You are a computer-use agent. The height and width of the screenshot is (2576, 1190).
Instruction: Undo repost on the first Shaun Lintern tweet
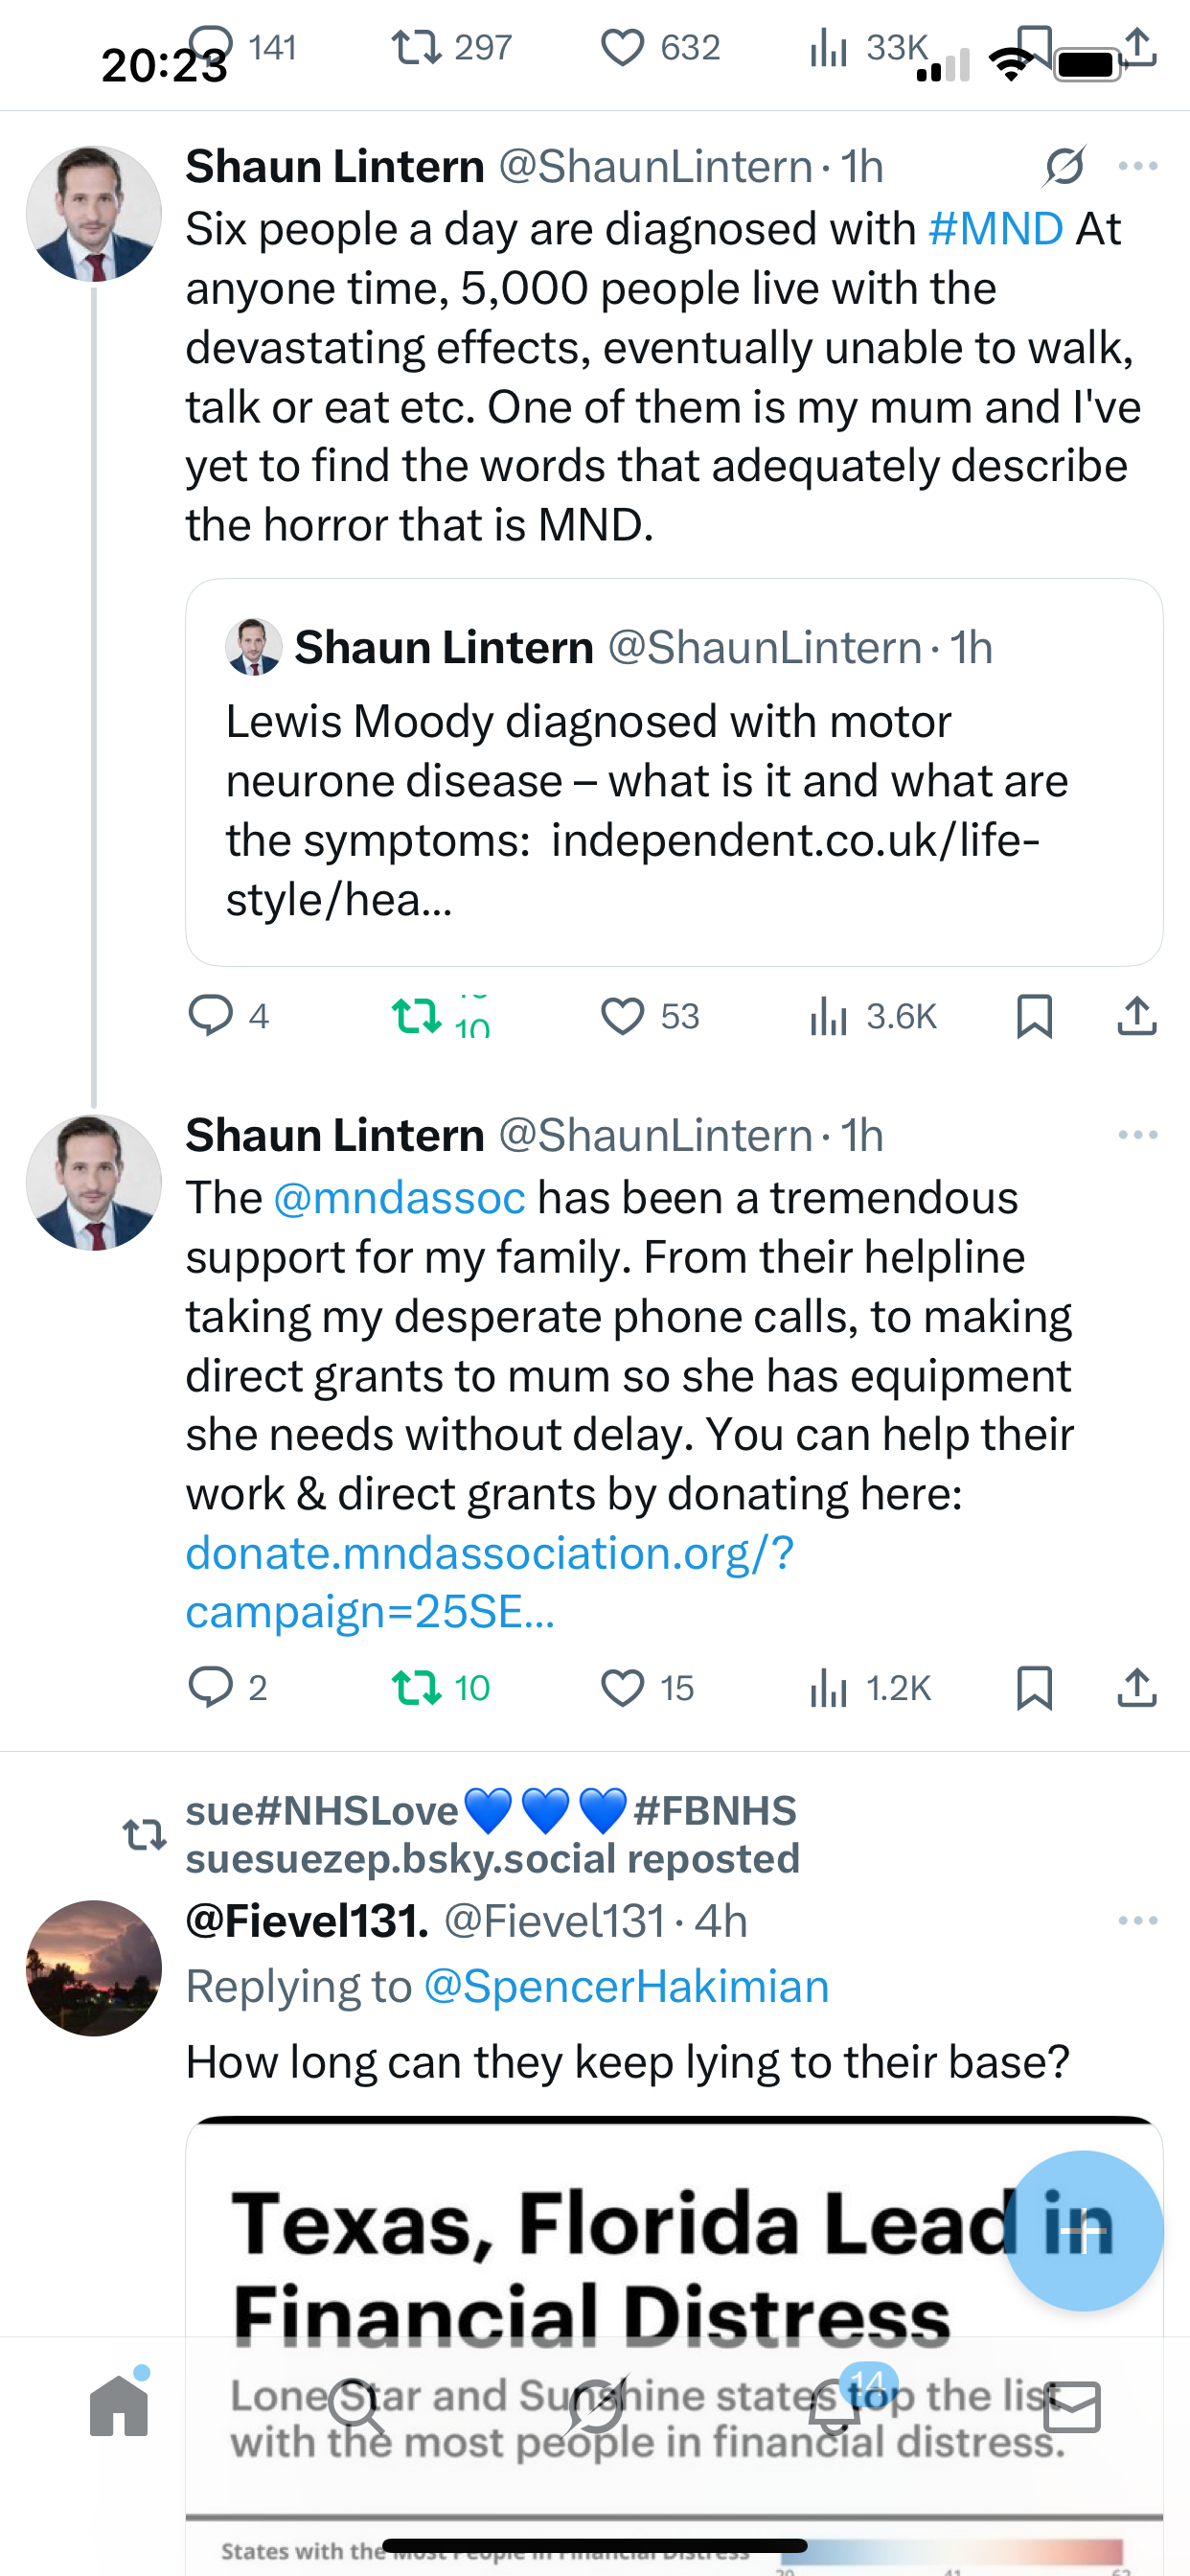pyautogui.click(x=416, y=1016)
